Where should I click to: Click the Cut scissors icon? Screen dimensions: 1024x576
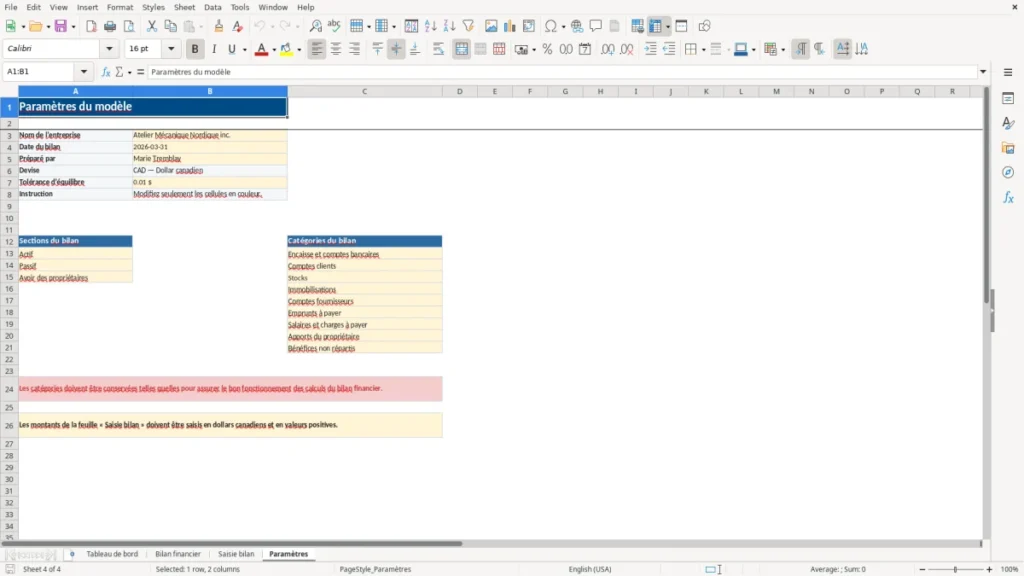[x=152, y=26]
